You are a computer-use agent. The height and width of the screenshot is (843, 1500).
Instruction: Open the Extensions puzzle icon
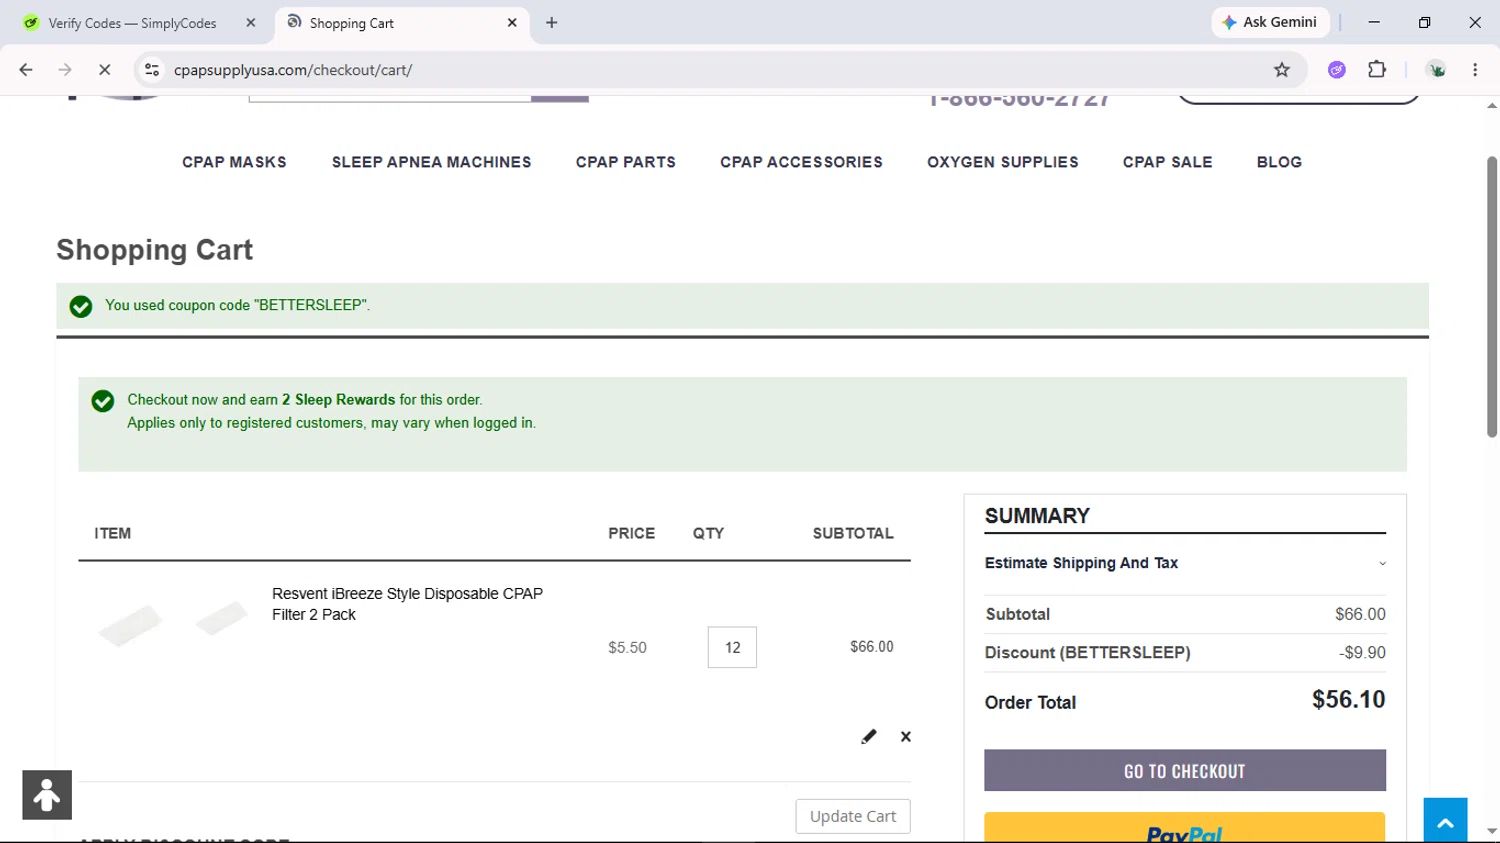[x=1377, y=70]
